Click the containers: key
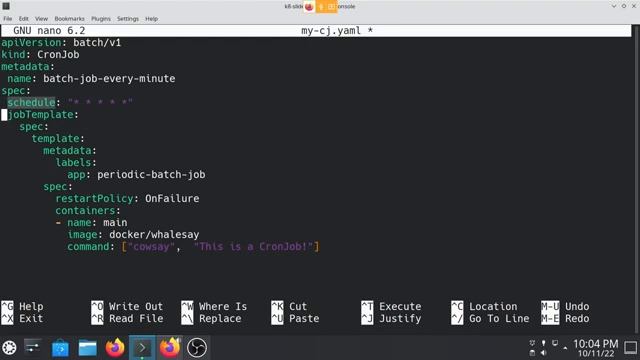The width and height of the screenshot is (640, 360). 88,211
